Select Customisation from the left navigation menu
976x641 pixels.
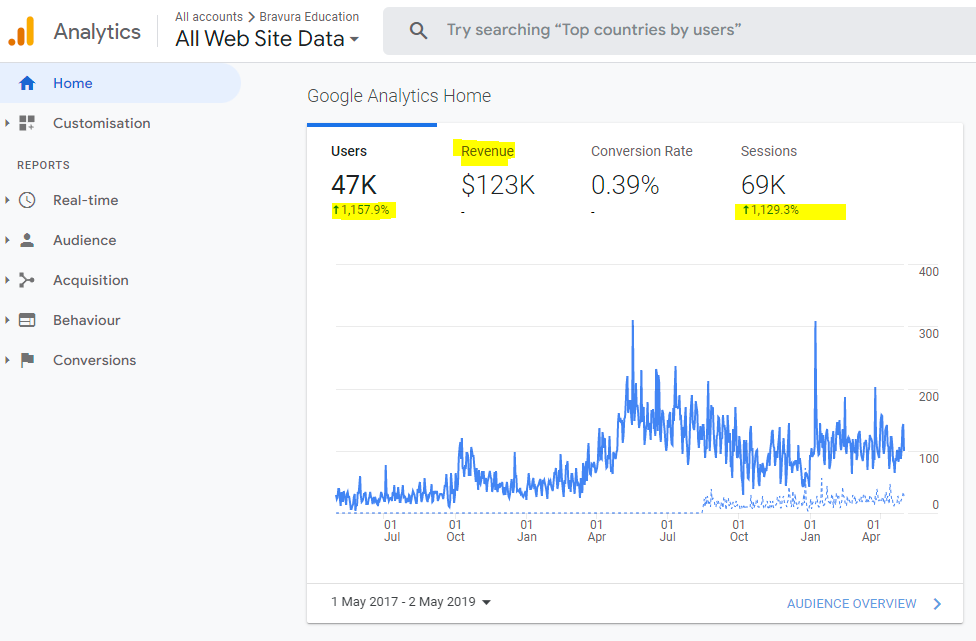[x=101, y=123]
